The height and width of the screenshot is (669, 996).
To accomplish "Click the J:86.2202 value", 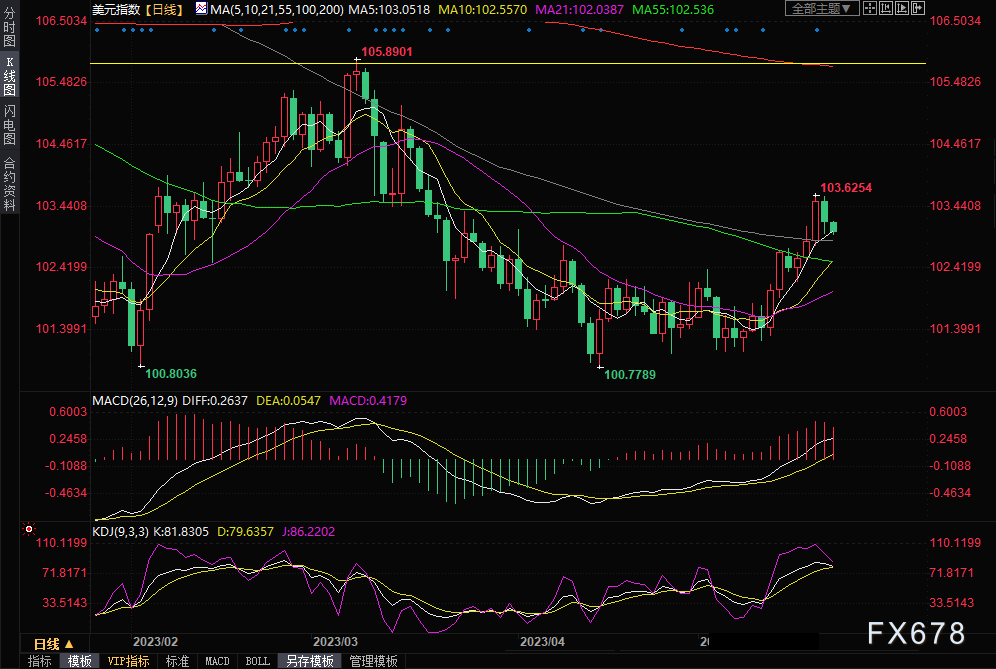I will point(308,532).
